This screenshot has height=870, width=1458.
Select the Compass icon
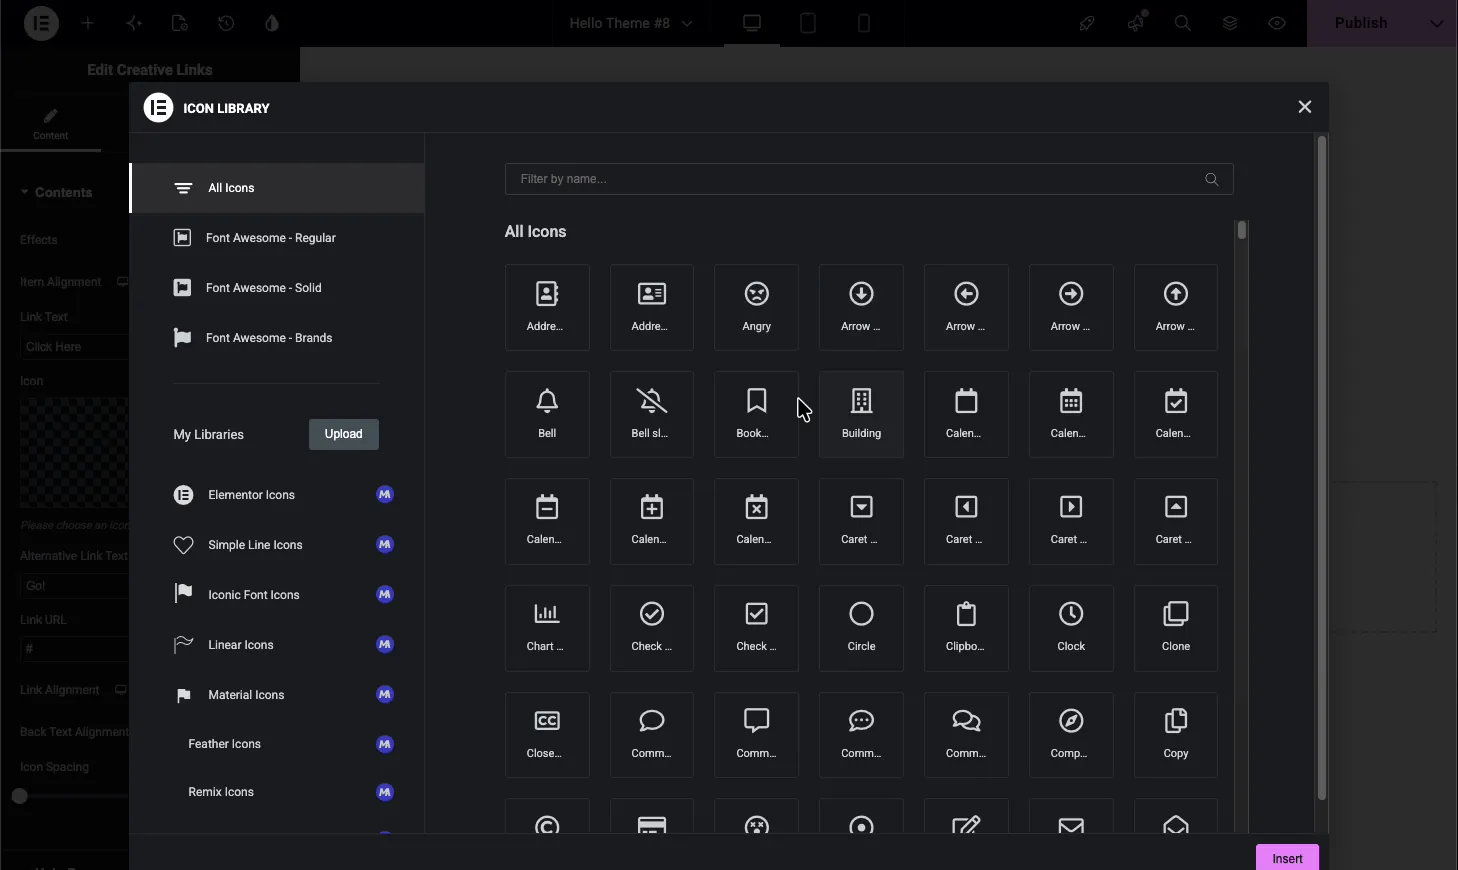(1071, 735)
